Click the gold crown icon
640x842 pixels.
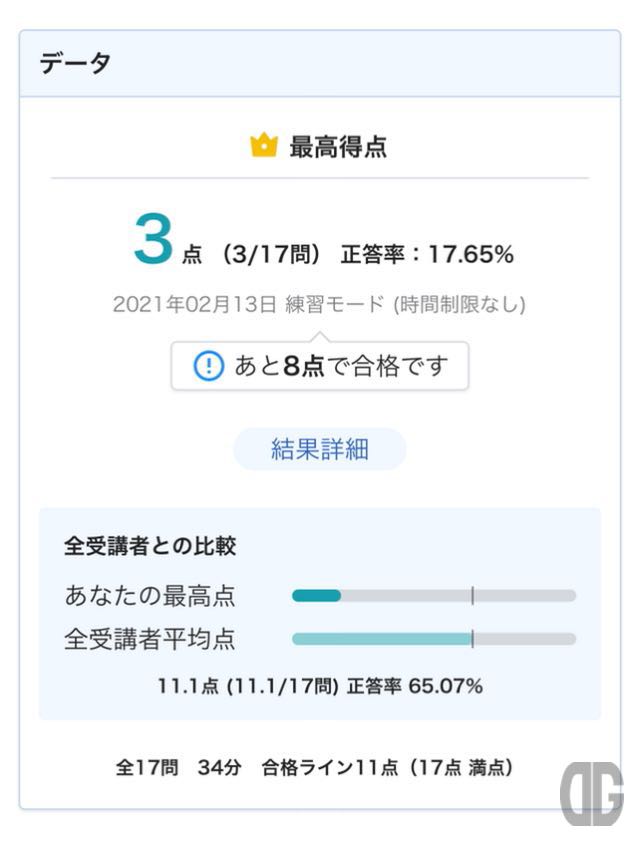(264, 146)
